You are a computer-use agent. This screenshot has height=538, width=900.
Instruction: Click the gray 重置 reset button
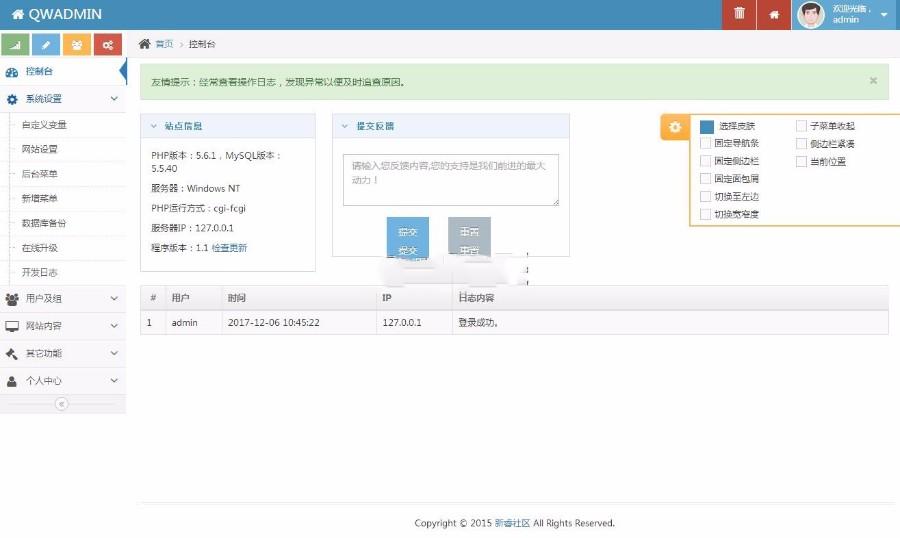pos(469,236)
